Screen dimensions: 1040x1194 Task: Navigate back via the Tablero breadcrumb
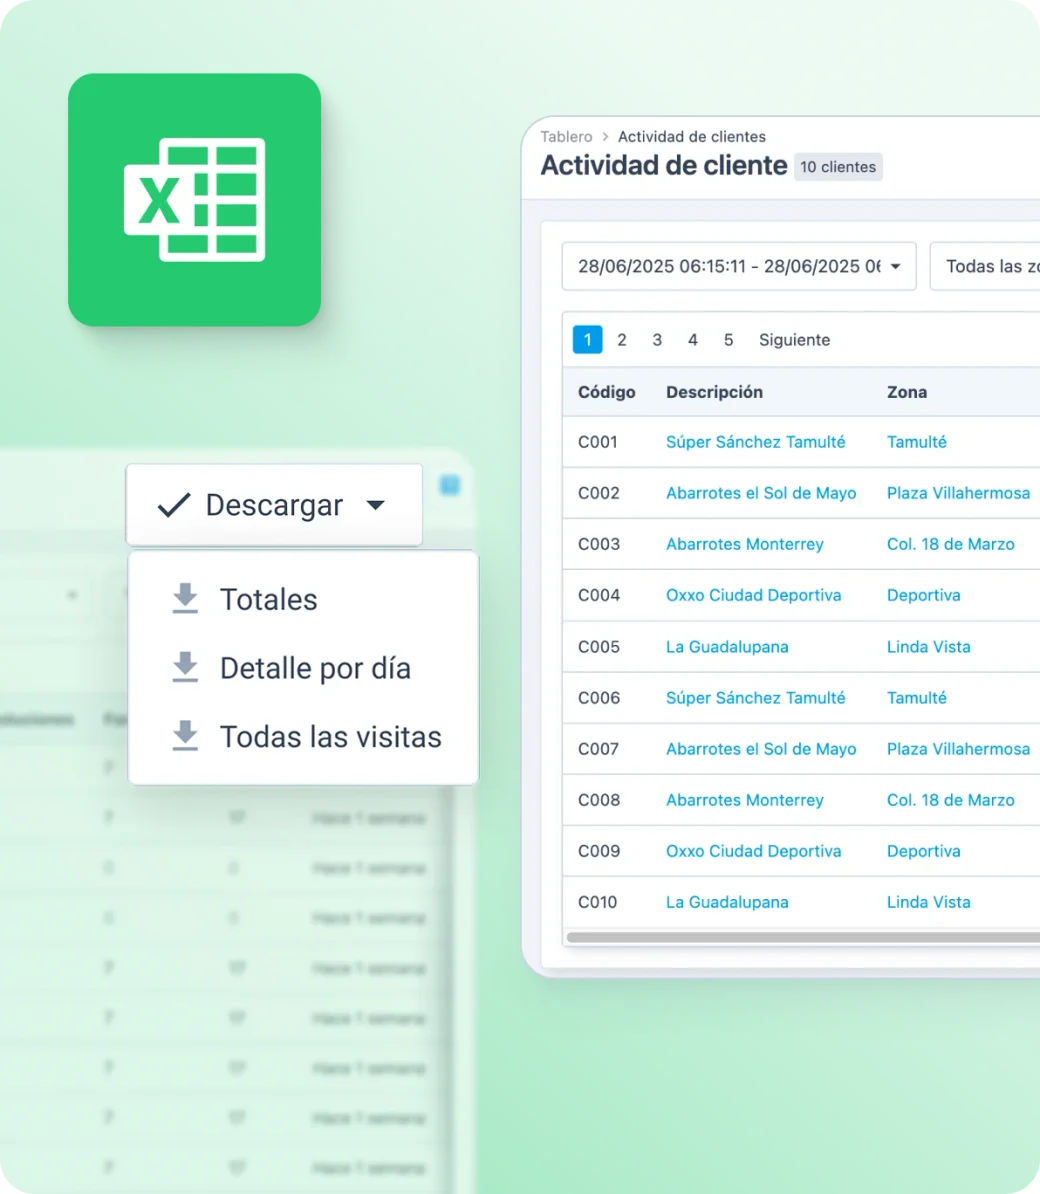click(x=566, y=136)
